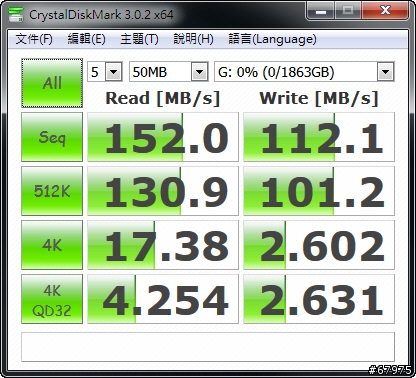
Task: Start the 4K benchmark test
Action: click(x=52, y=245)
